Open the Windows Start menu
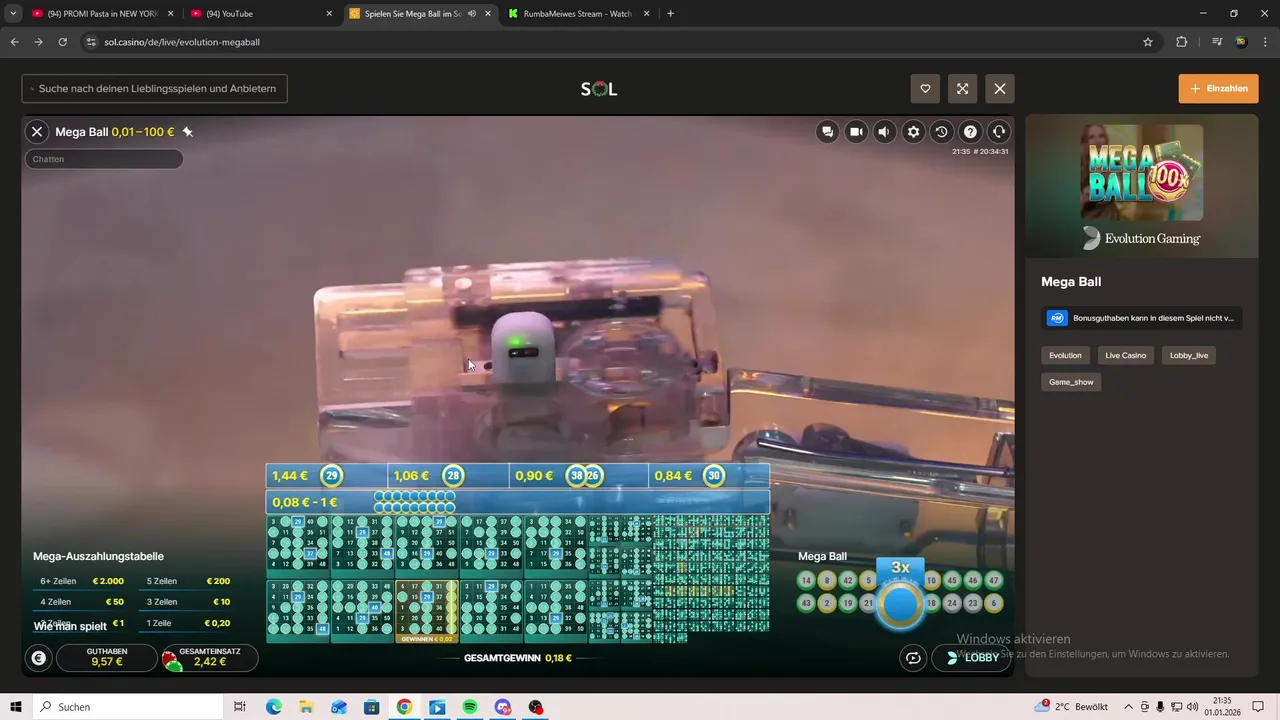This screenshot has width=1280, height=720. tap(16, 707)
